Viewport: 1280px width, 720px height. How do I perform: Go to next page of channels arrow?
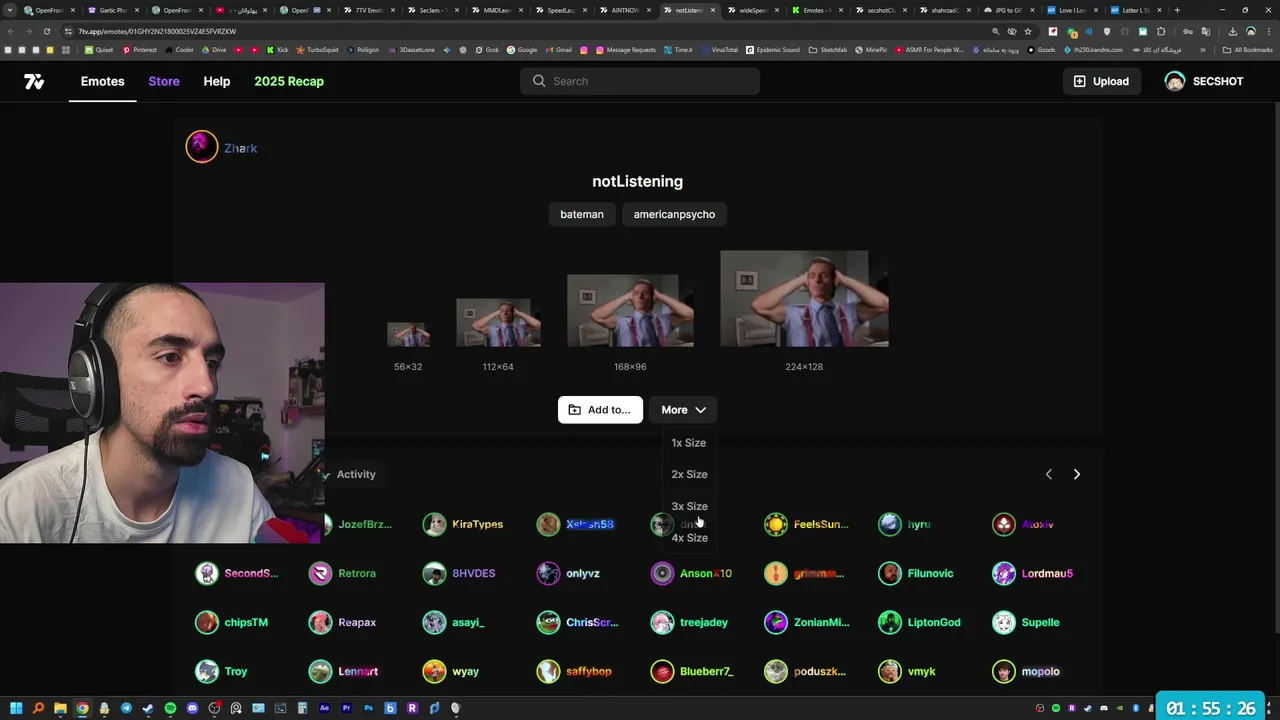tap(1077, 474)
